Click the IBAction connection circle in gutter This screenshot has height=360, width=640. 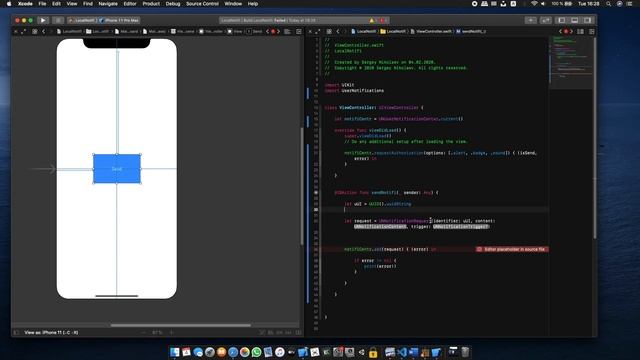pyautogui.click(x=316, y=193)
